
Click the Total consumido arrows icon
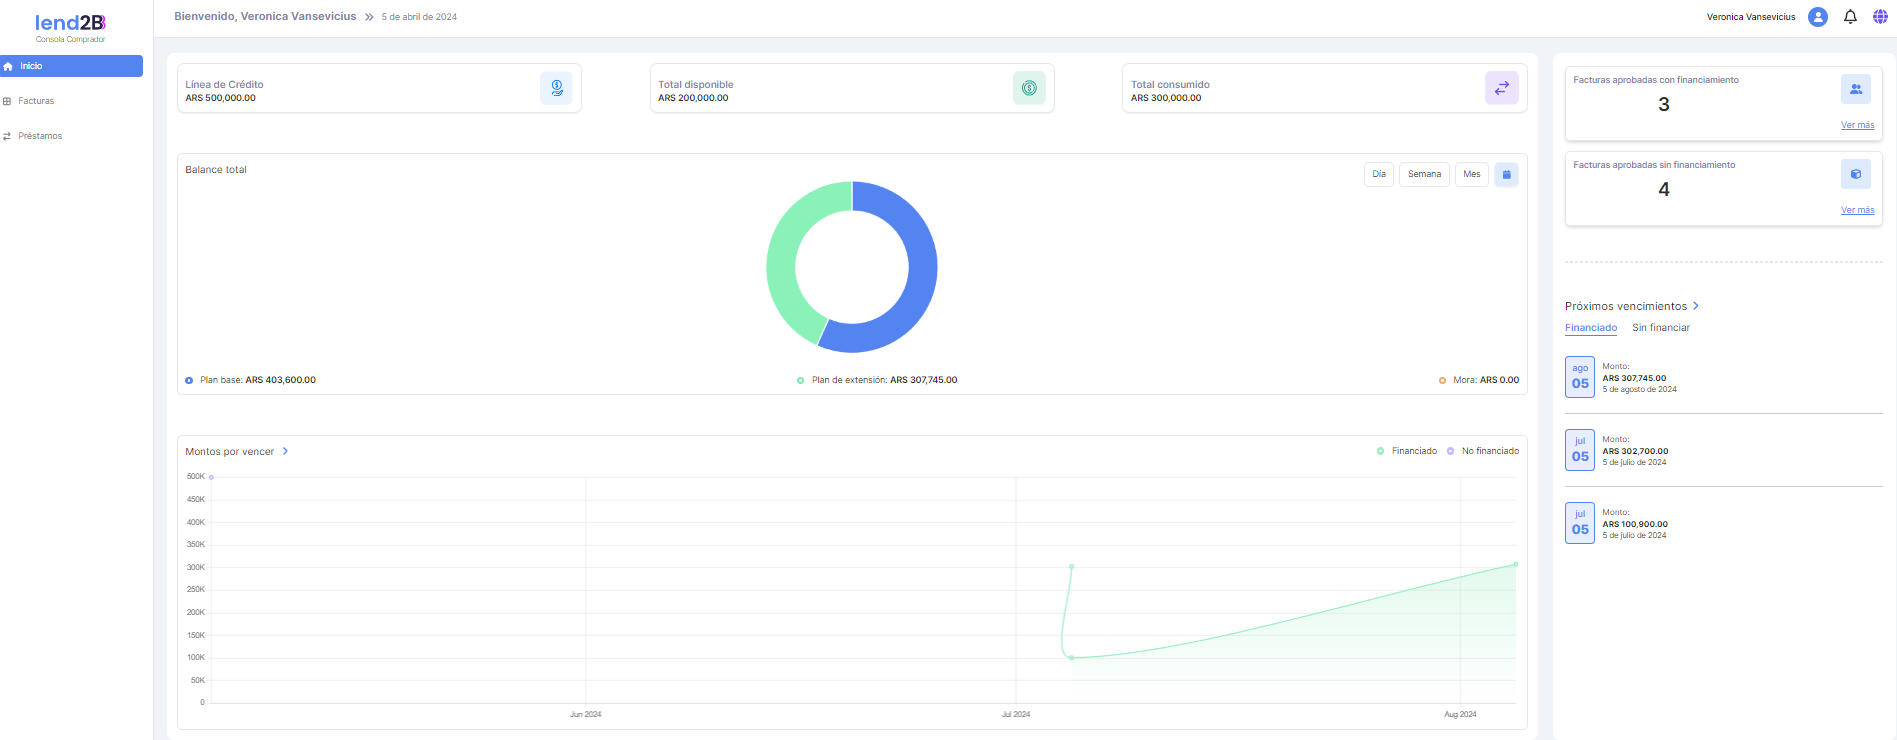coord(1501,88)
